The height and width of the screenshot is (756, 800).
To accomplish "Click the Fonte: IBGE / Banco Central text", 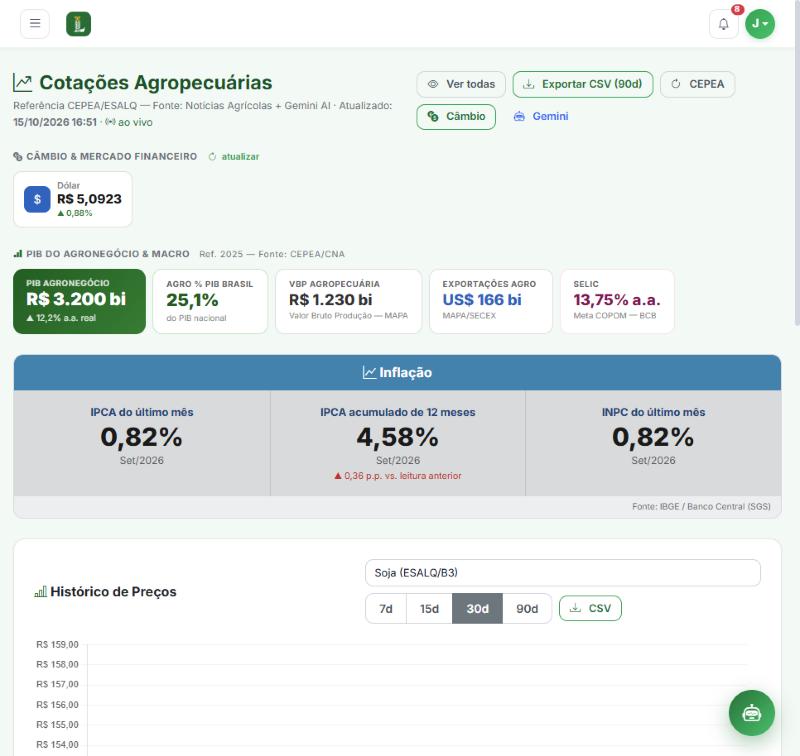I will (701, 507).
